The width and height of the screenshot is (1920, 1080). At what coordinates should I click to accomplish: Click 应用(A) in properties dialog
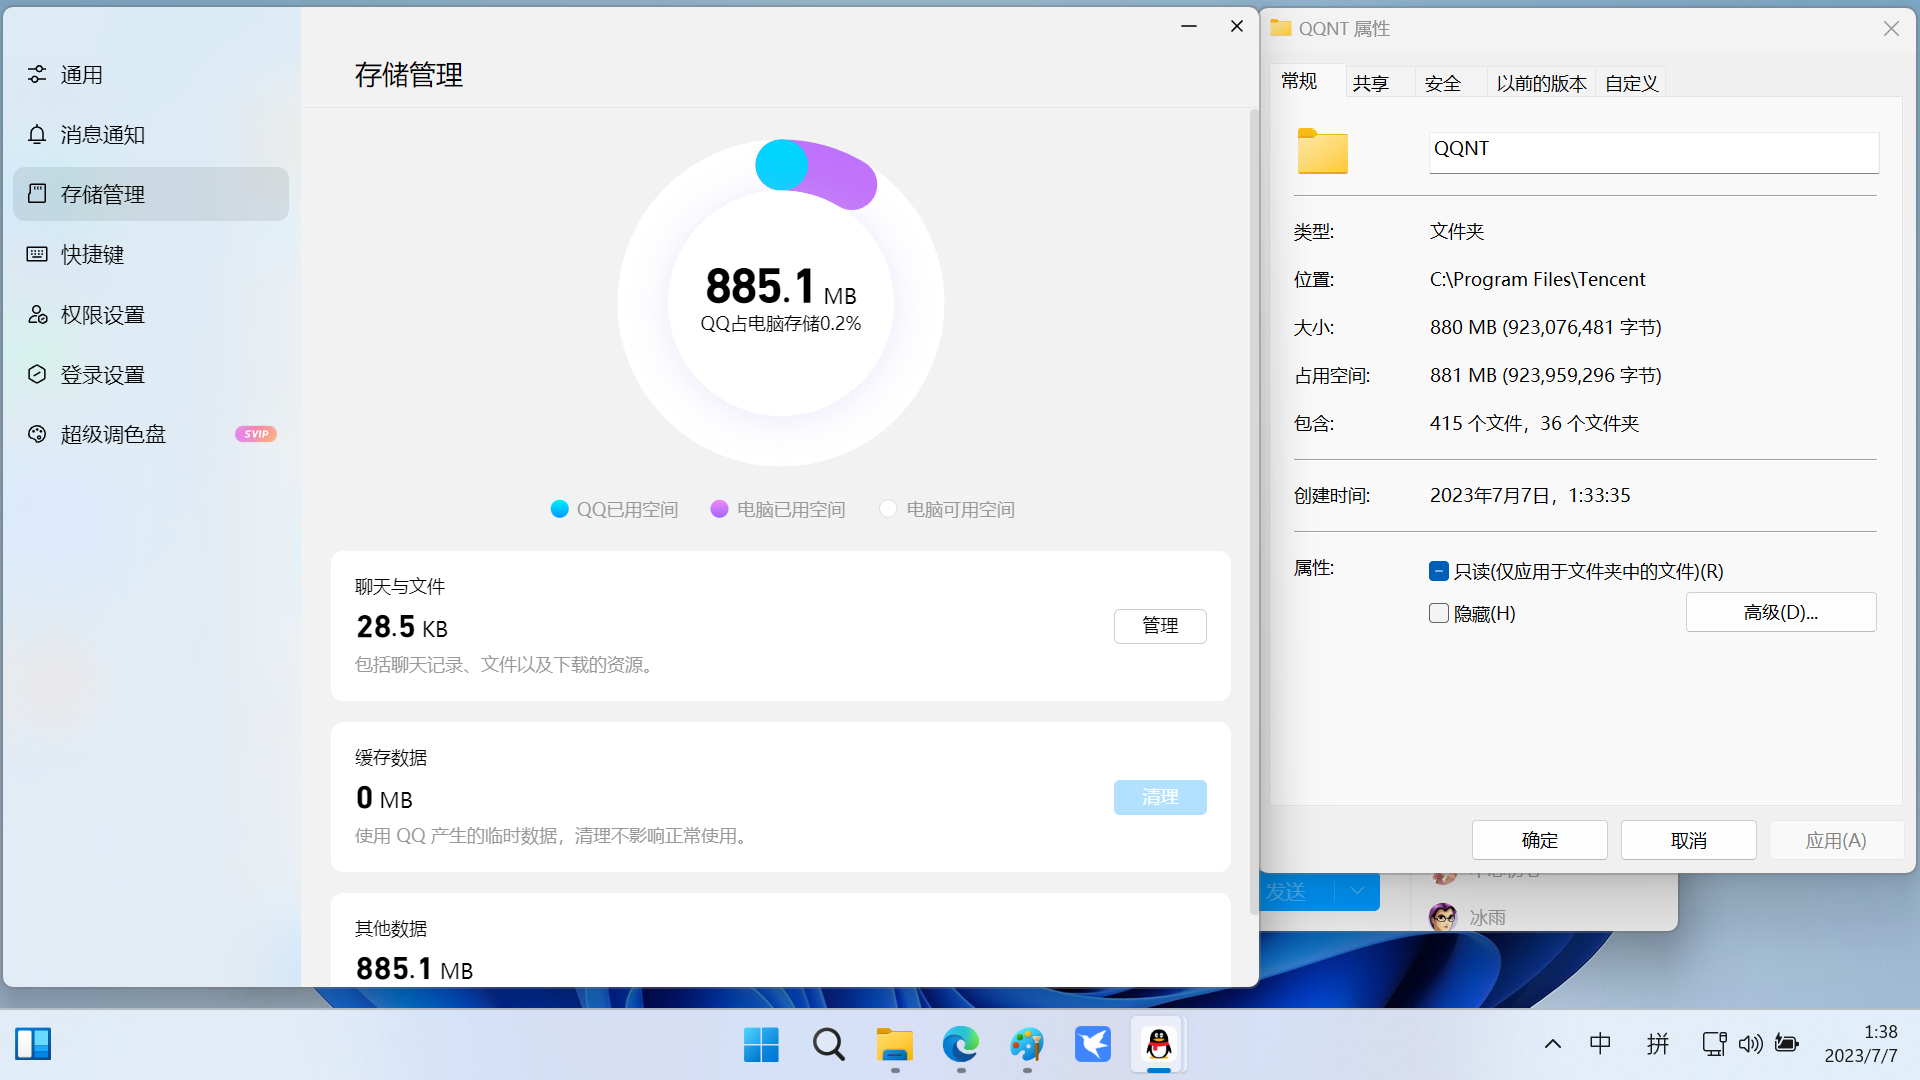1836,840
